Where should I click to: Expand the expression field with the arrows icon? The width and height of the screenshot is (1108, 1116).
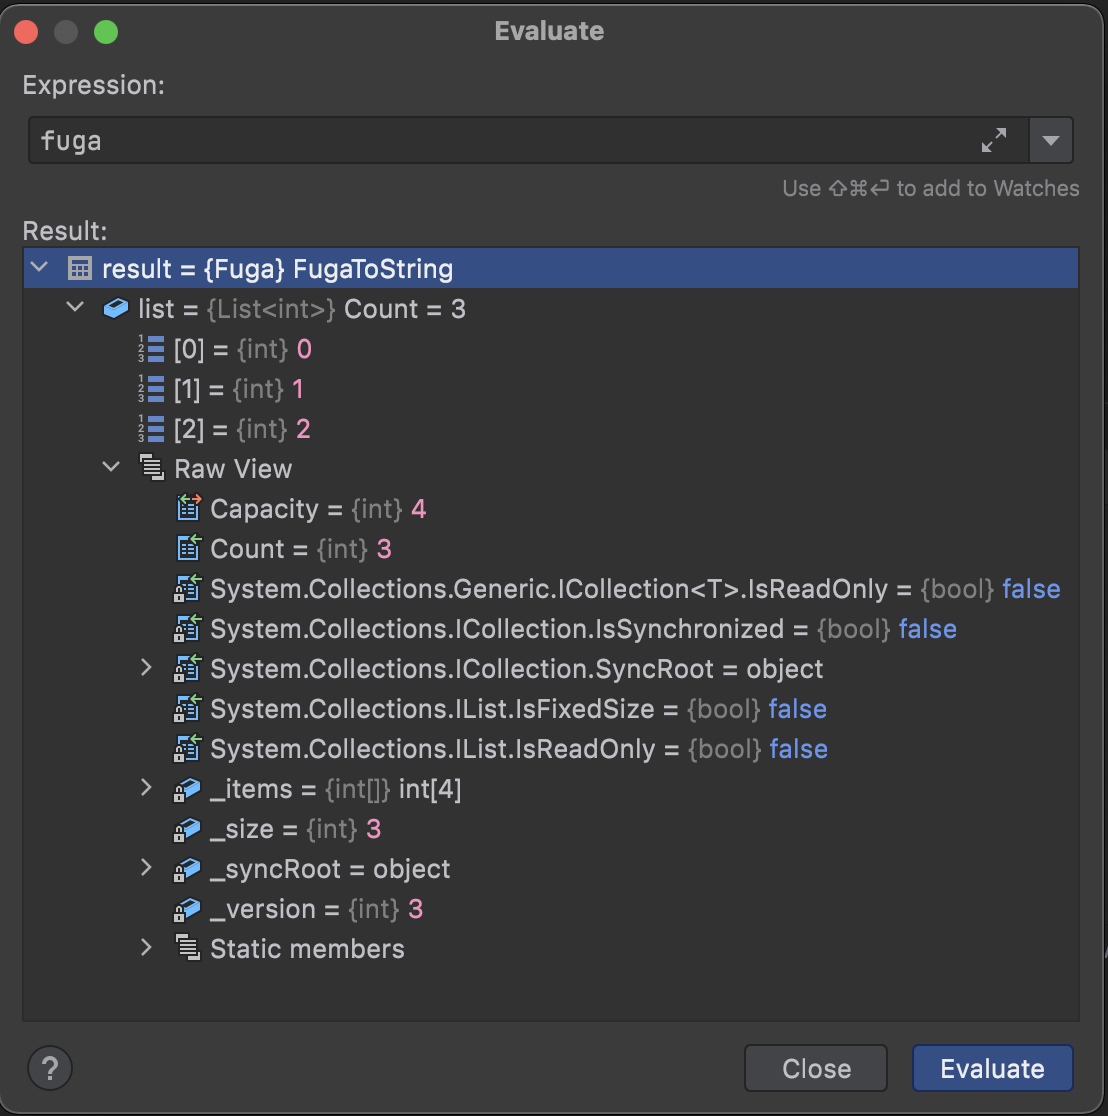click(994, 140)
